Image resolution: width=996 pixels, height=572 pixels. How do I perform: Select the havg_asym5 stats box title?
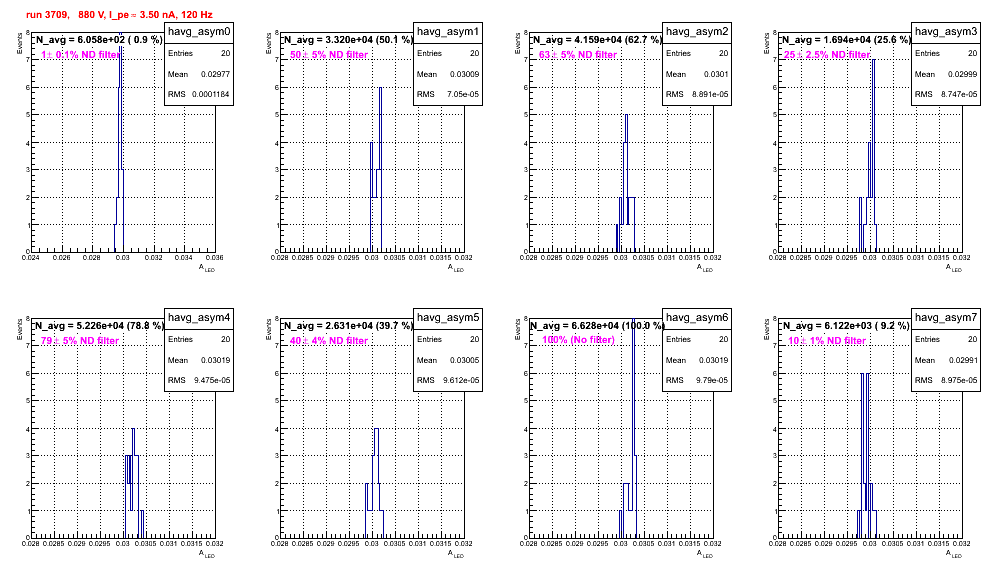pyautogui.click(x=448, y=318)
